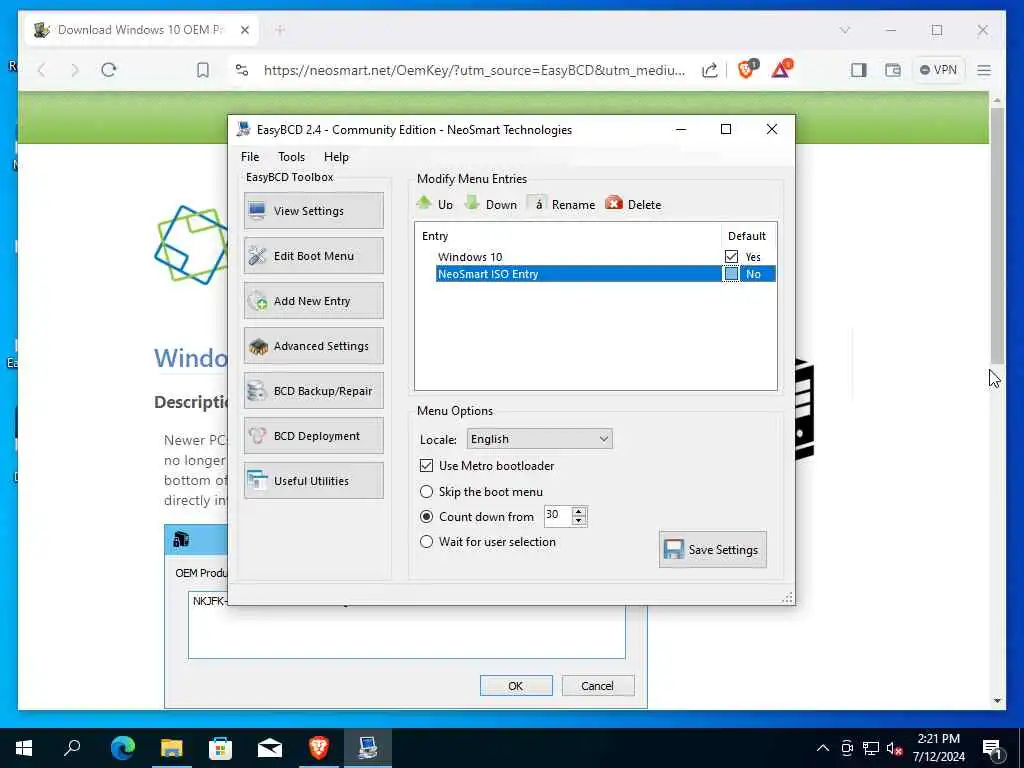1024x768 pixels.
Task: Open BCD Deployment section
Action: 313,436
